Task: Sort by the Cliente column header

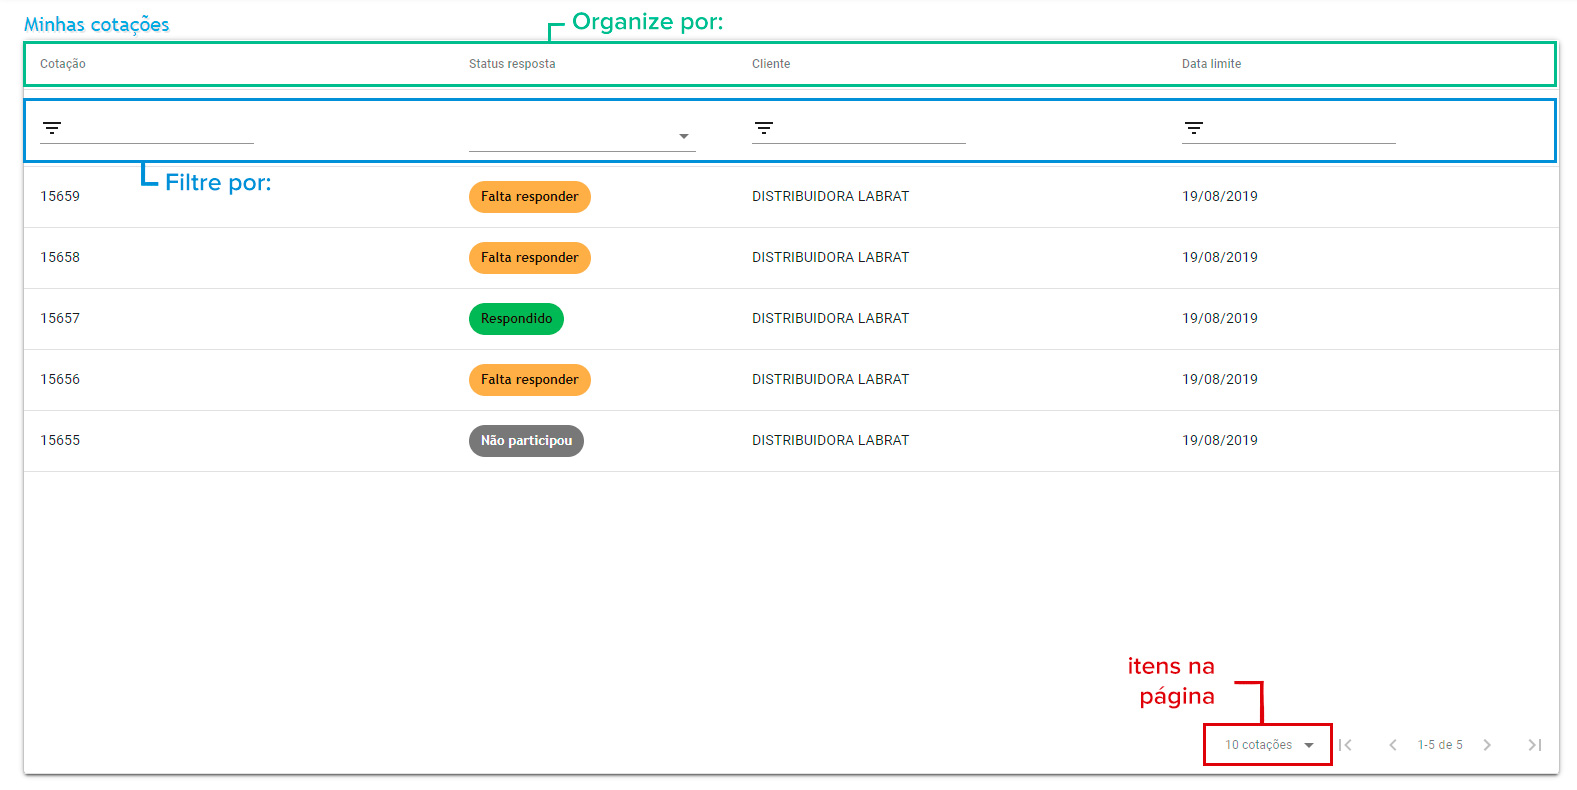Action: [x=771, y=64]
